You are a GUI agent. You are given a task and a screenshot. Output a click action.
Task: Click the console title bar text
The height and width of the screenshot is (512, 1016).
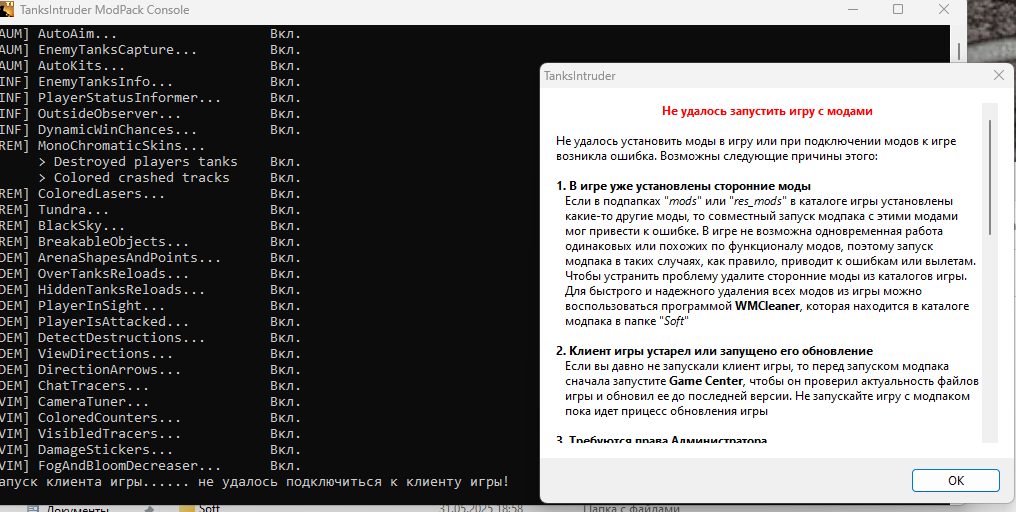tap(104, 10)
